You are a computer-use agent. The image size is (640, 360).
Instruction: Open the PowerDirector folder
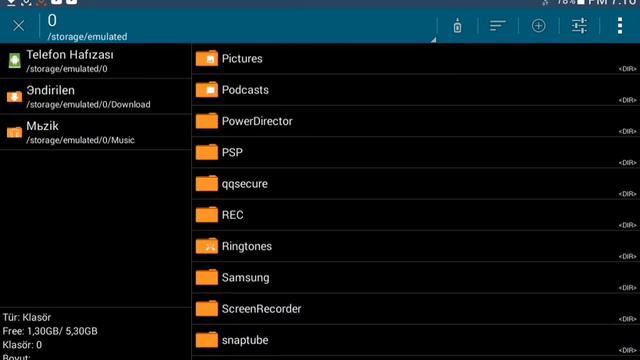416,121
